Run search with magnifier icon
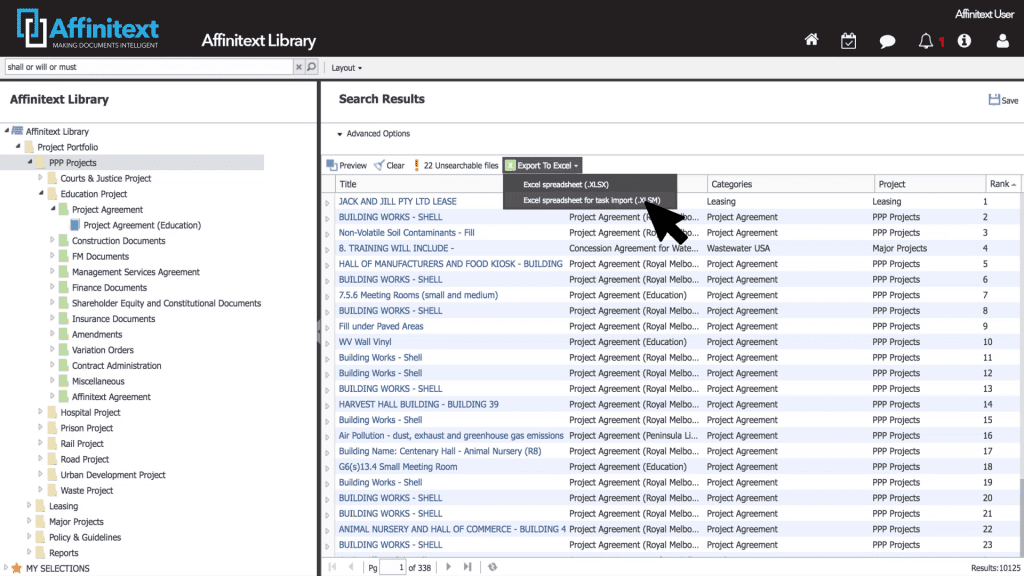Screen dimensions: 1024x576 click(312, 67)
